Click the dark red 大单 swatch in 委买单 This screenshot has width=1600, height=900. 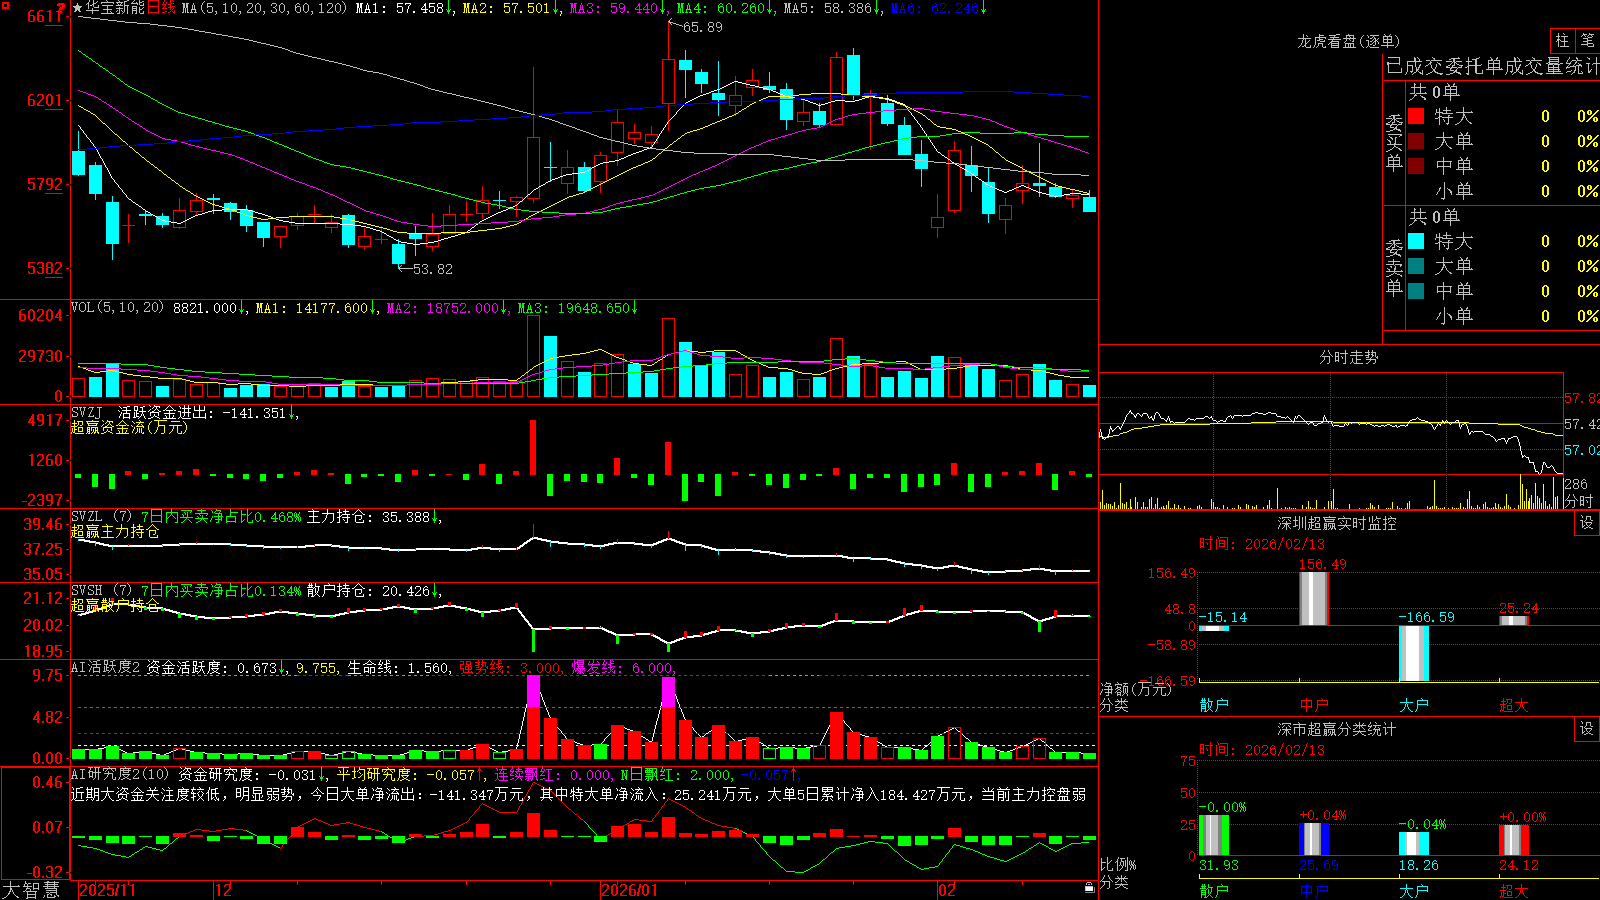[x=1416, y=141]
